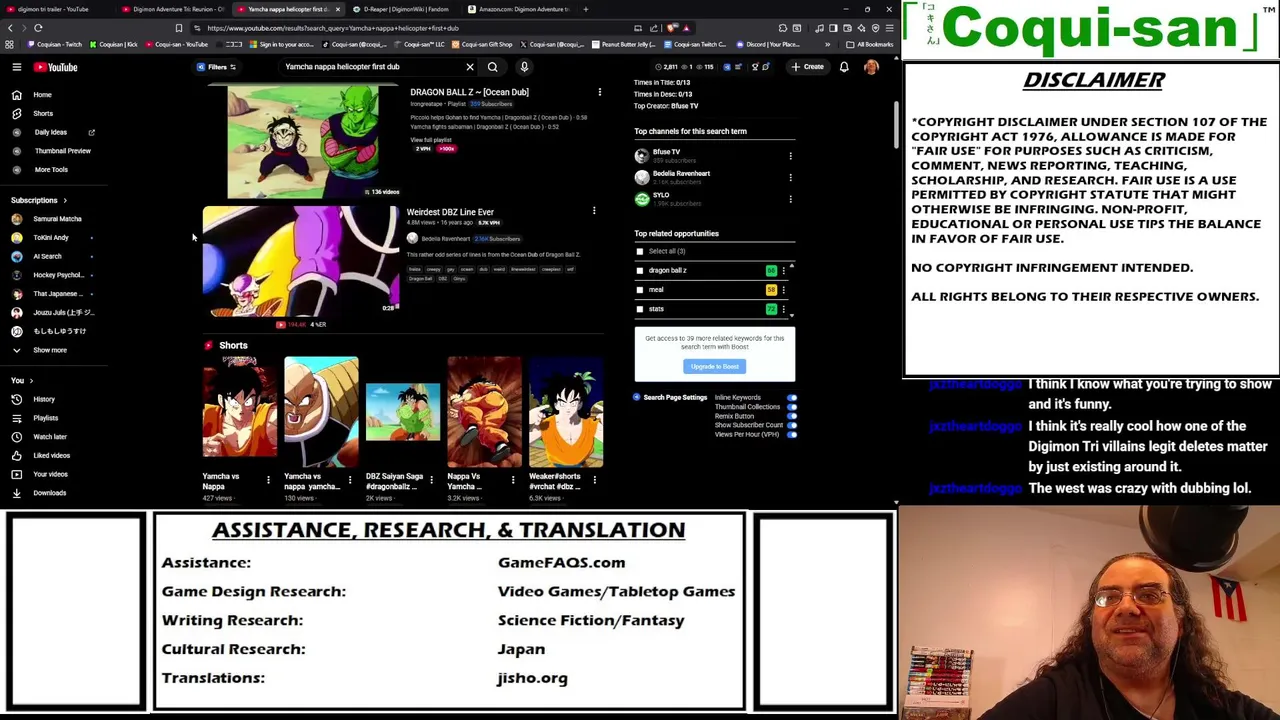Open the YouTube hamburger guide menu

(x=17, y=67)
